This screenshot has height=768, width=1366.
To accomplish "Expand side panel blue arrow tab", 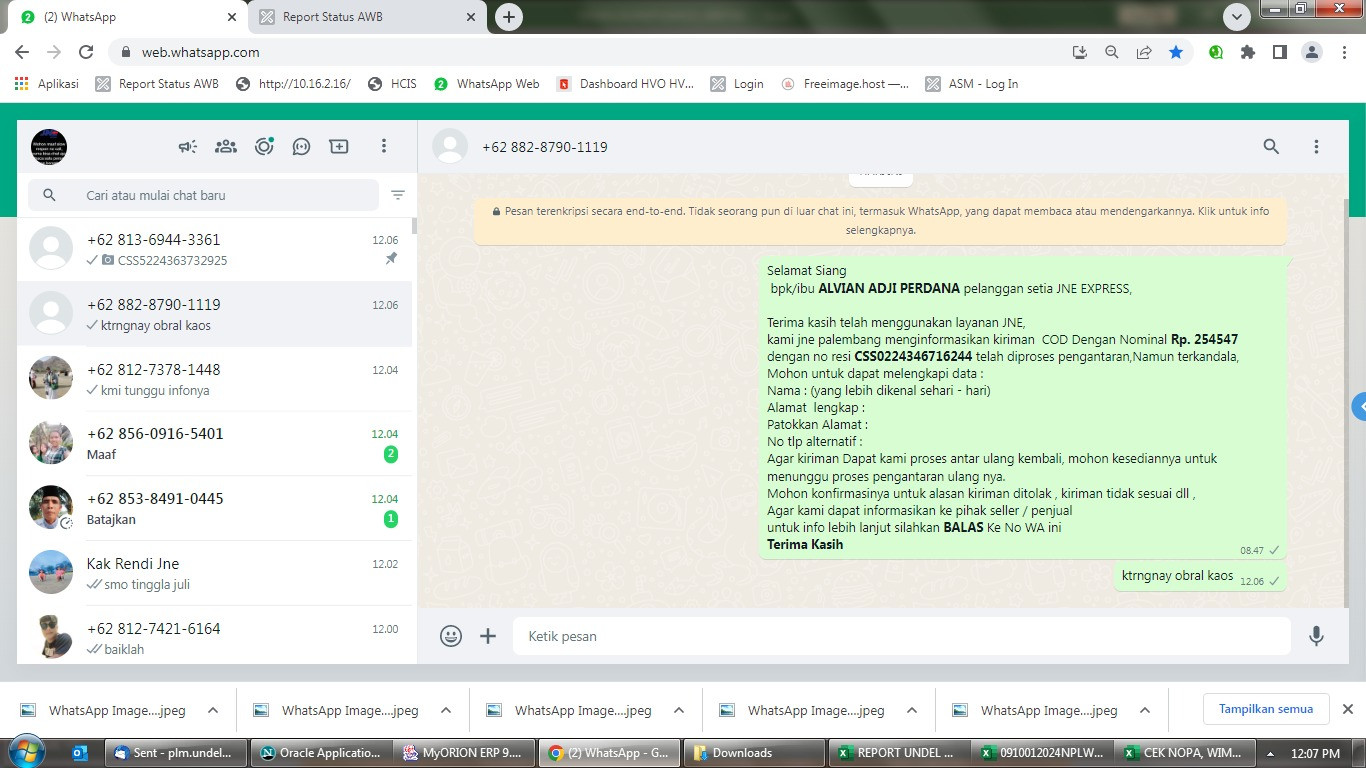I will [1359, 407].
